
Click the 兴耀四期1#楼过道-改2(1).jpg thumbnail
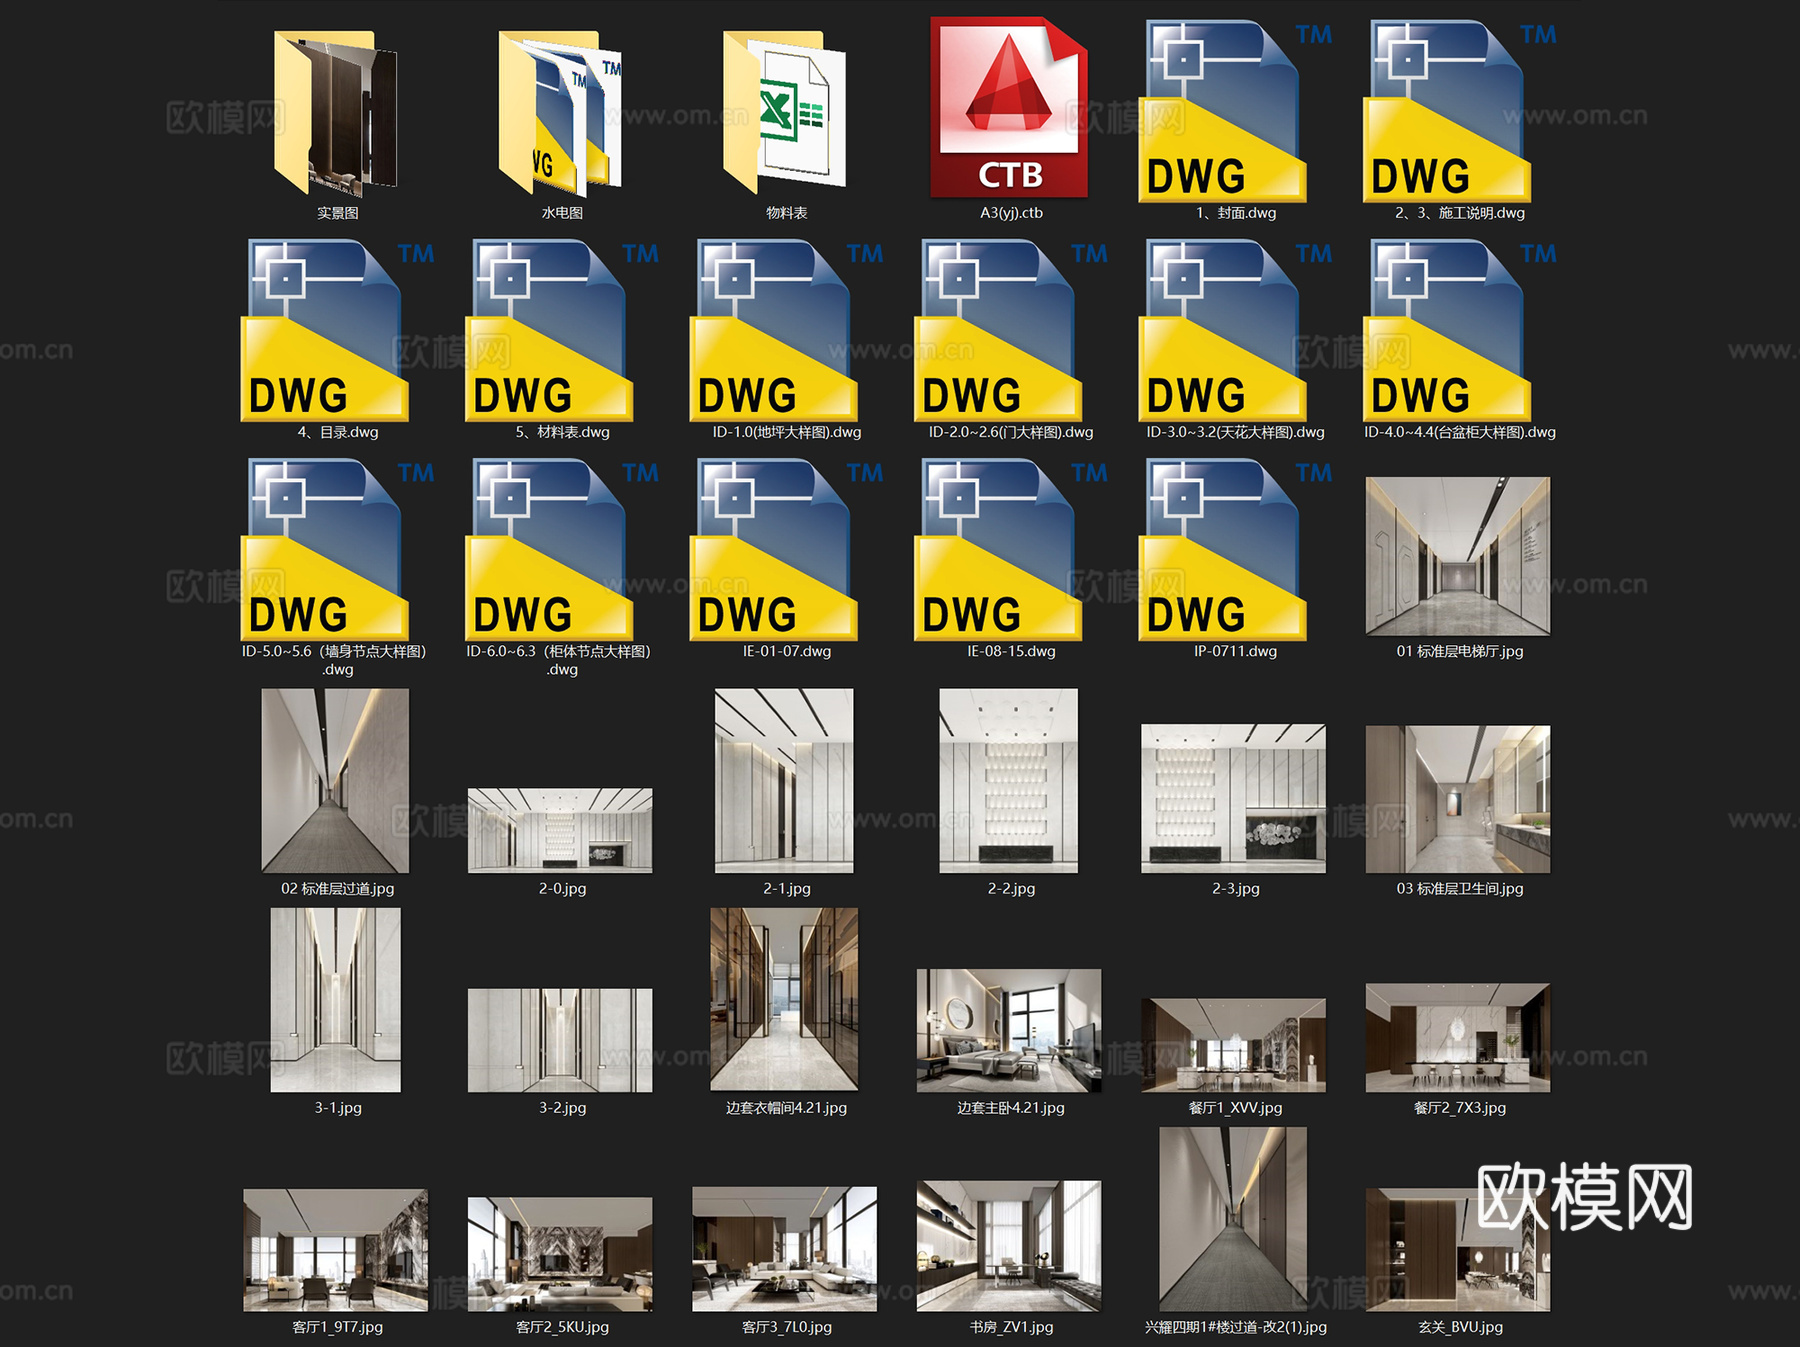tap(1233, 1219)
